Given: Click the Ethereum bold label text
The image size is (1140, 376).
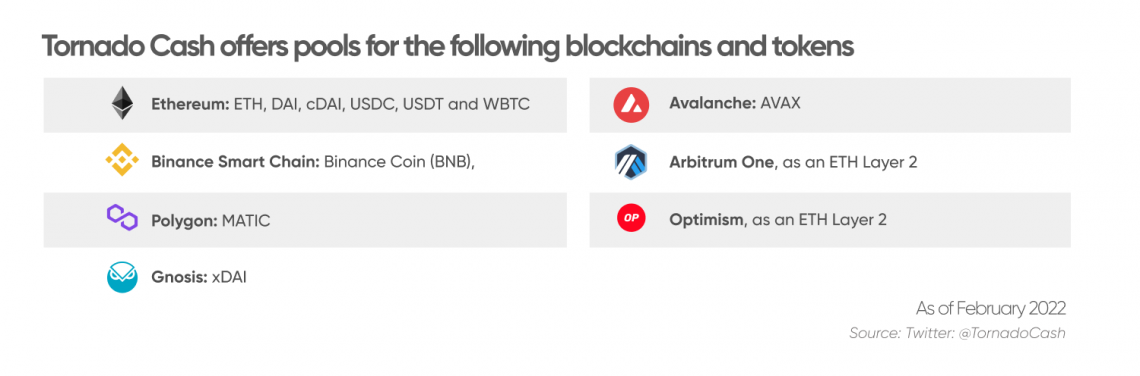Looking at the screenshot, I should pyautogui.click(x=190, y=104).
